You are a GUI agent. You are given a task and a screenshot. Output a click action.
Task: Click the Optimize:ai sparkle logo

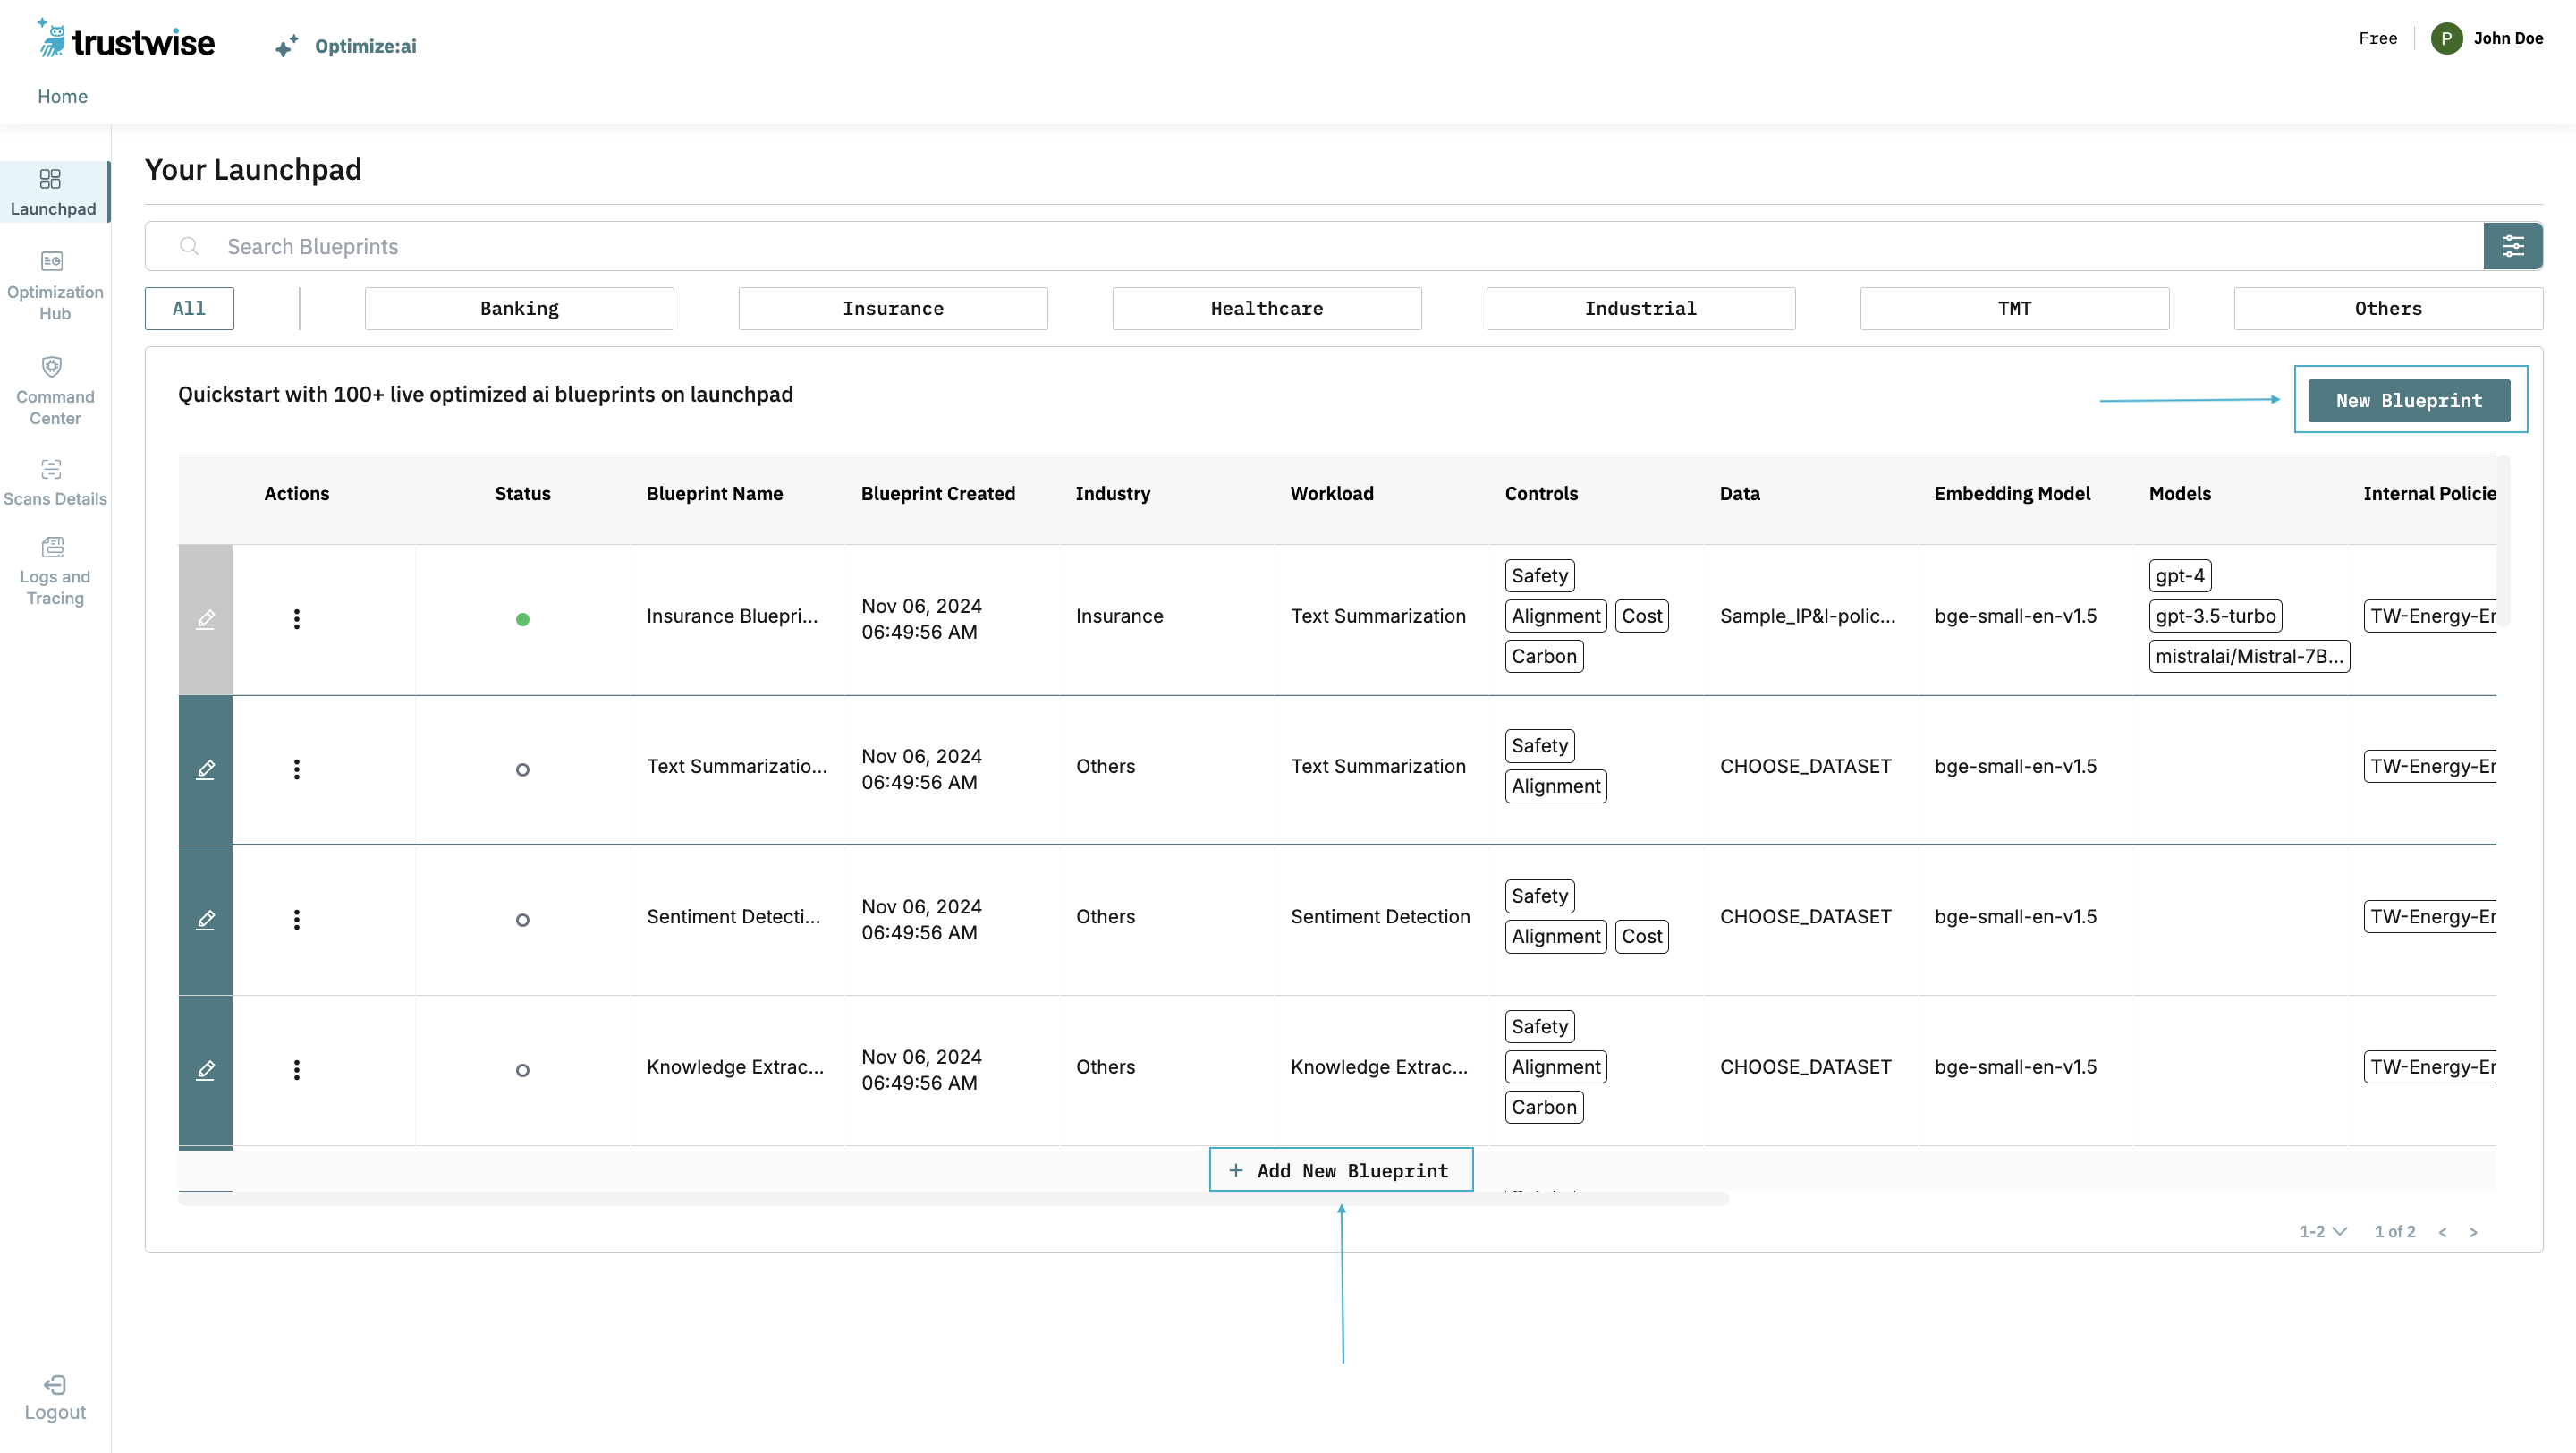[286, 47]
